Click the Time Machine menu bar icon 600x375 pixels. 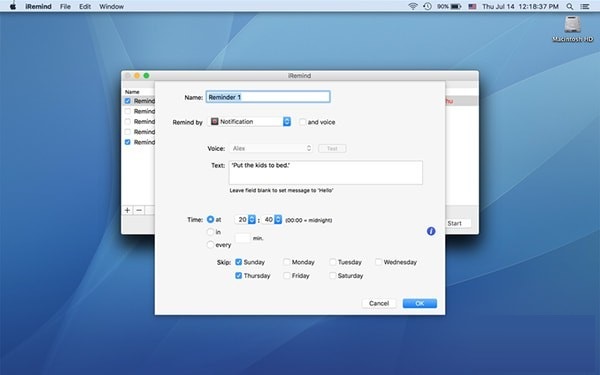pyautogui.click(x=427, y=6)
